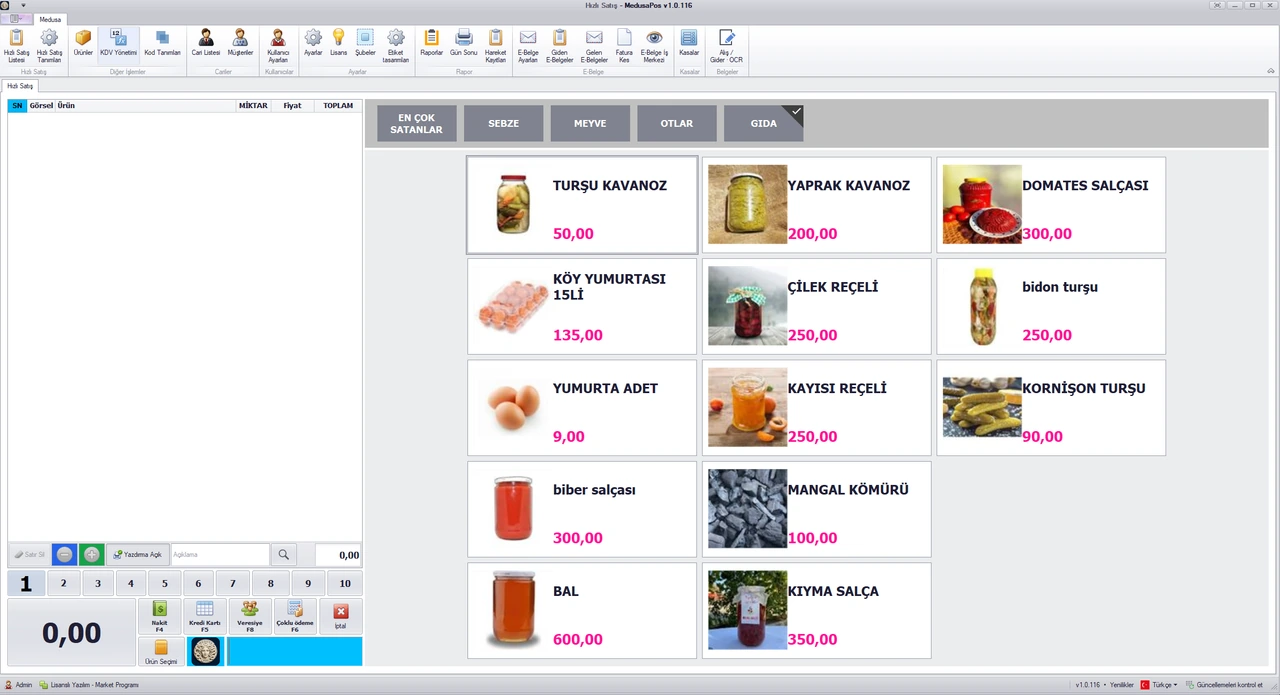The image size is (1280, 695).
Task: Show the SEBZE product category
Action: point(503,123)
